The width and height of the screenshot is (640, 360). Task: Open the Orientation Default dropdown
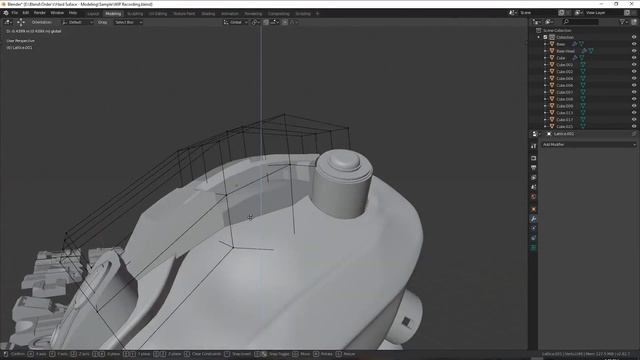click(x=78, y=22)
